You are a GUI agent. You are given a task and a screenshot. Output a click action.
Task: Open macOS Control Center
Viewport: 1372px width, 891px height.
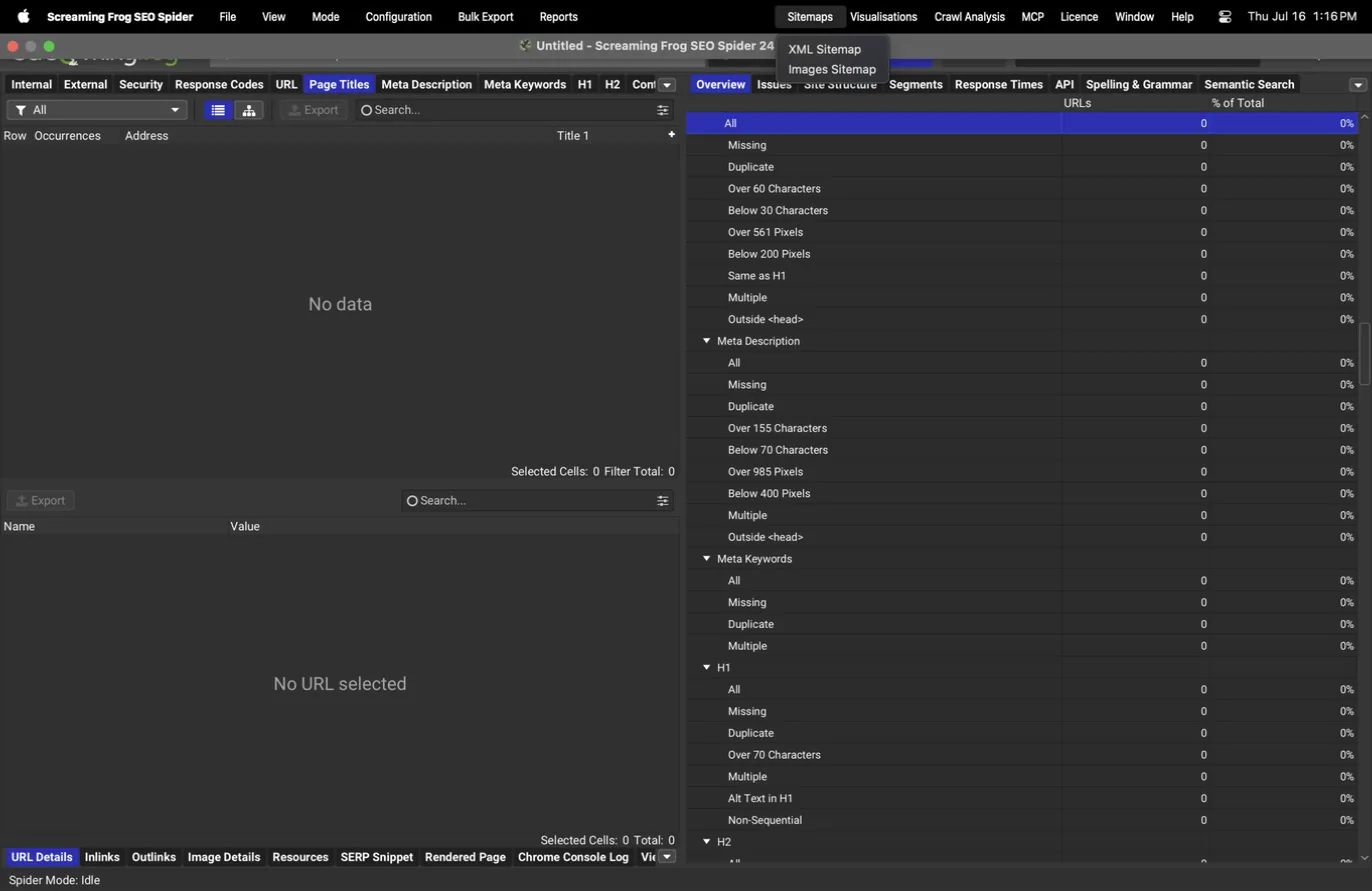[x=1225, y=16]
